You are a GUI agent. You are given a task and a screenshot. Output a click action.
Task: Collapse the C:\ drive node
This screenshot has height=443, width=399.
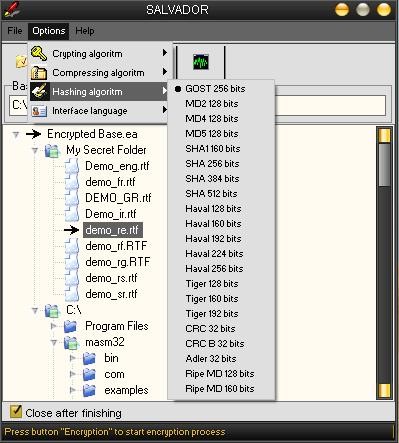(x=35, y=310)
